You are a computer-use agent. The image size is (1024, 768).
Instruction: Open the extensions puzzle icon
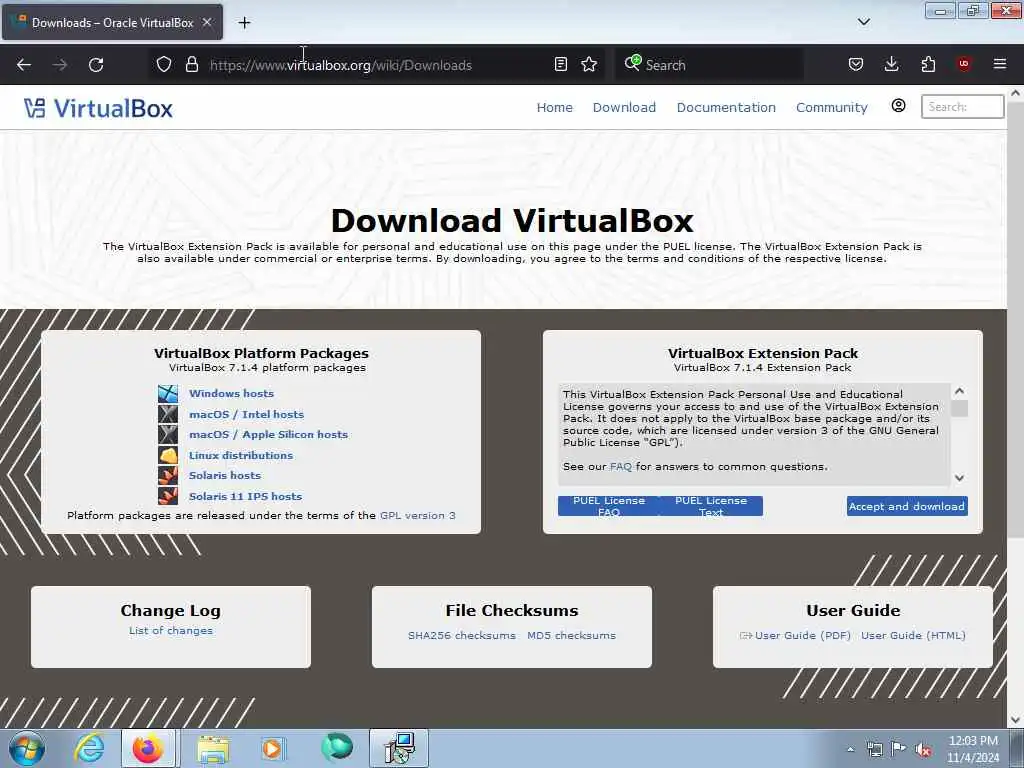pyautogui.click(x=928, y=64)
